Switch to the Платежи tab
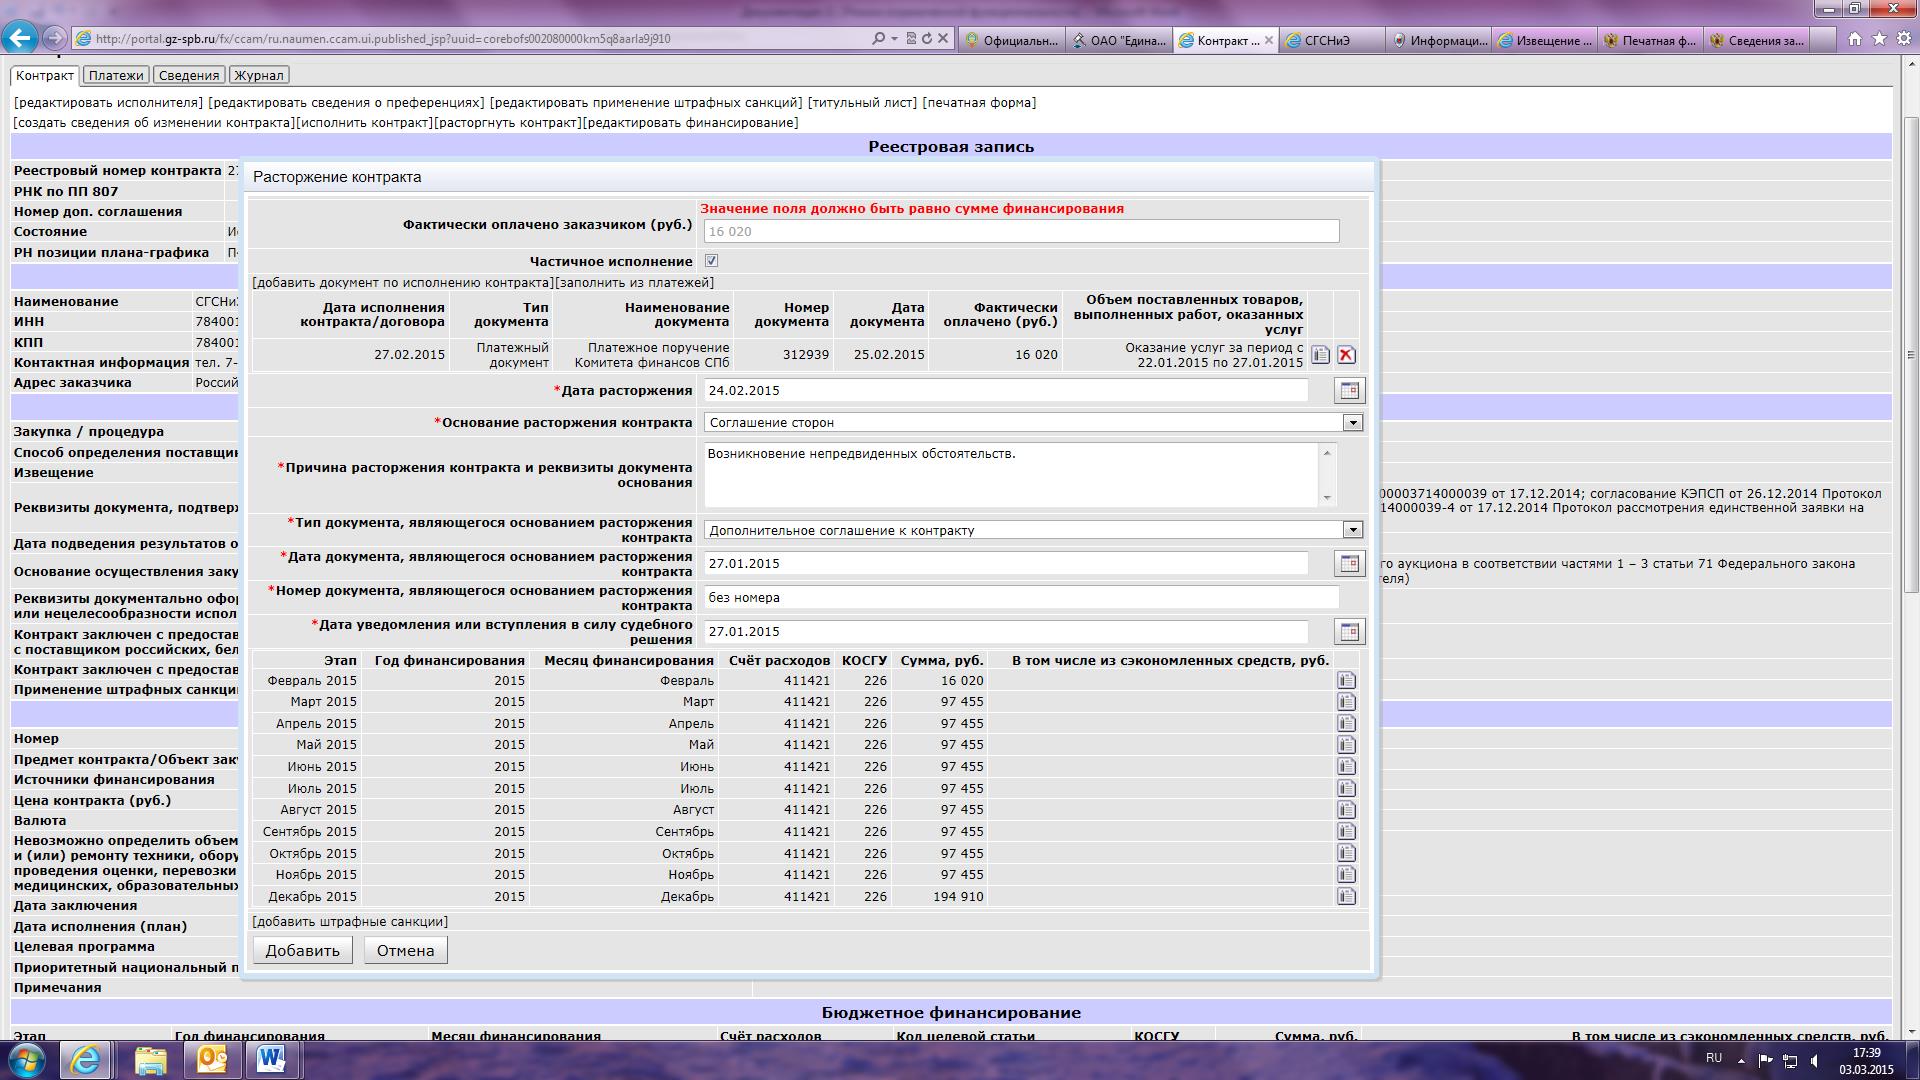This screenshot has width=1920, height=1080. (x=116, y=75)
